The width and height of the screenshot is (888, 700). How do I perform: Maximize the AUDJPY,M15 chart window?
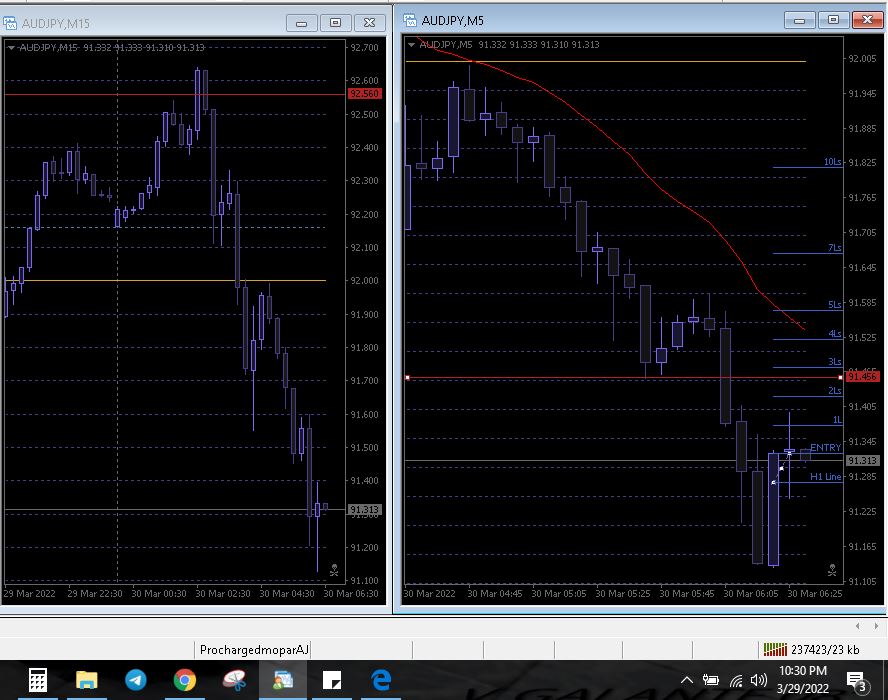point(335,23)
